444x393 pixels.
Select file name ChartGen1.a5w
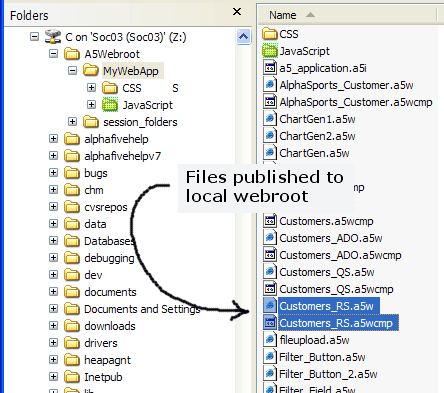point(317,119)
